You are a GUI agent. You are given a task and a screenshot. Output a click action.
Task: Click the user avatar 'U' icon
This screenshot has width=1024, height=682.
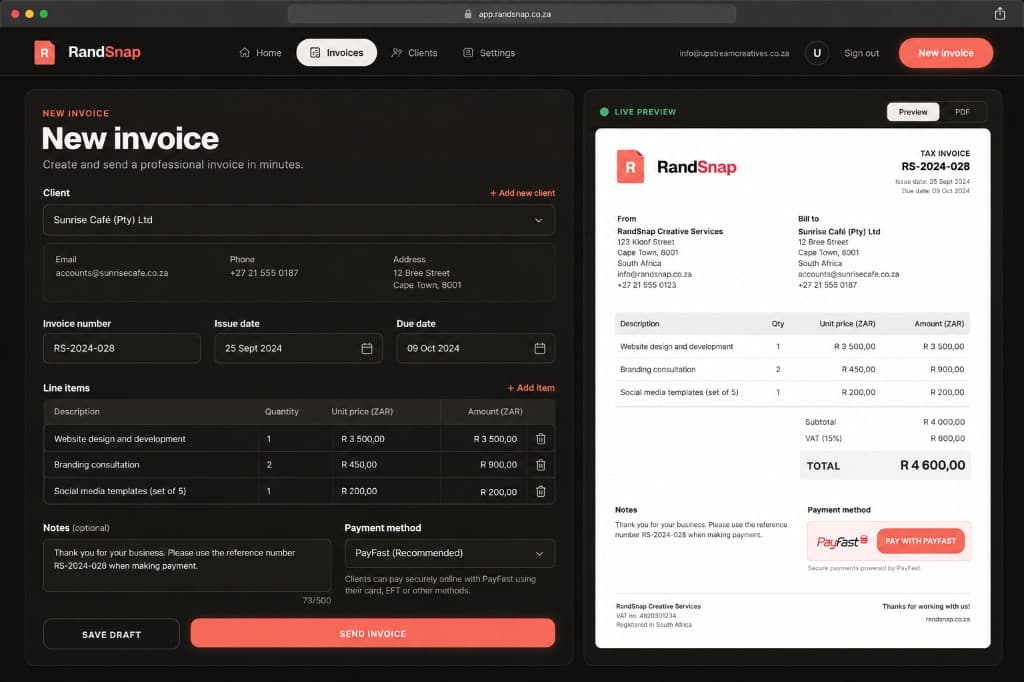pos(817,53)
